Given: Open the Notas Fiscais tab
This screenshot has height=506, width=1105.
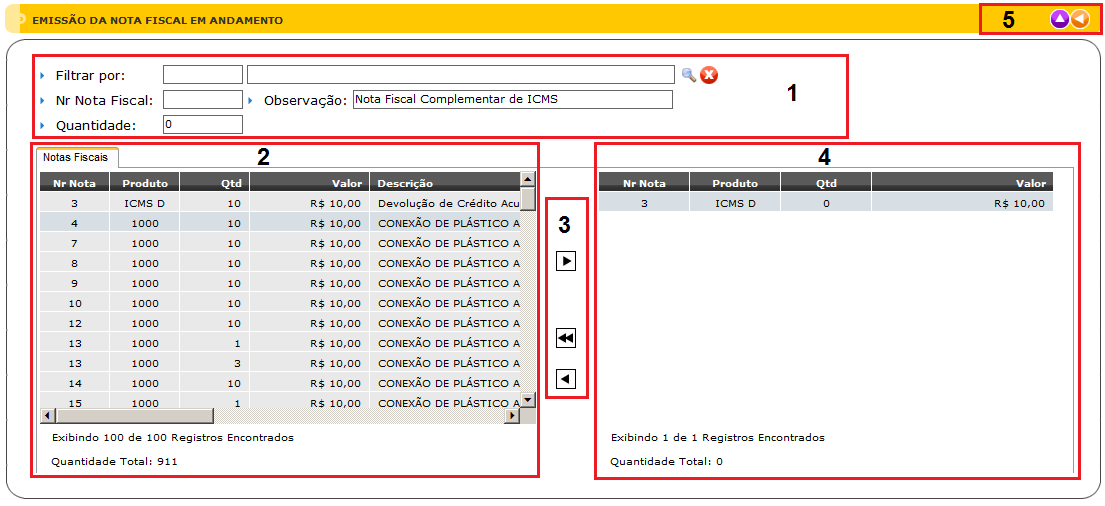Looking at the screenshot, I should [x=76, y=158].
